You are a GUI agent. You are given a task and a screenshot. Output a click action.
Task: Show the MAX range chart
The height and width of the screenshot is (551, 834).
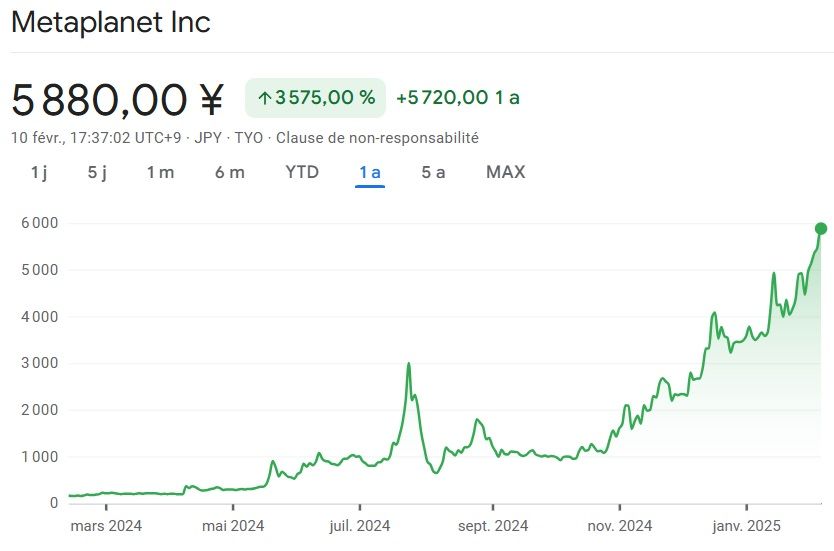pyautogui.click(x=505, y=172)
